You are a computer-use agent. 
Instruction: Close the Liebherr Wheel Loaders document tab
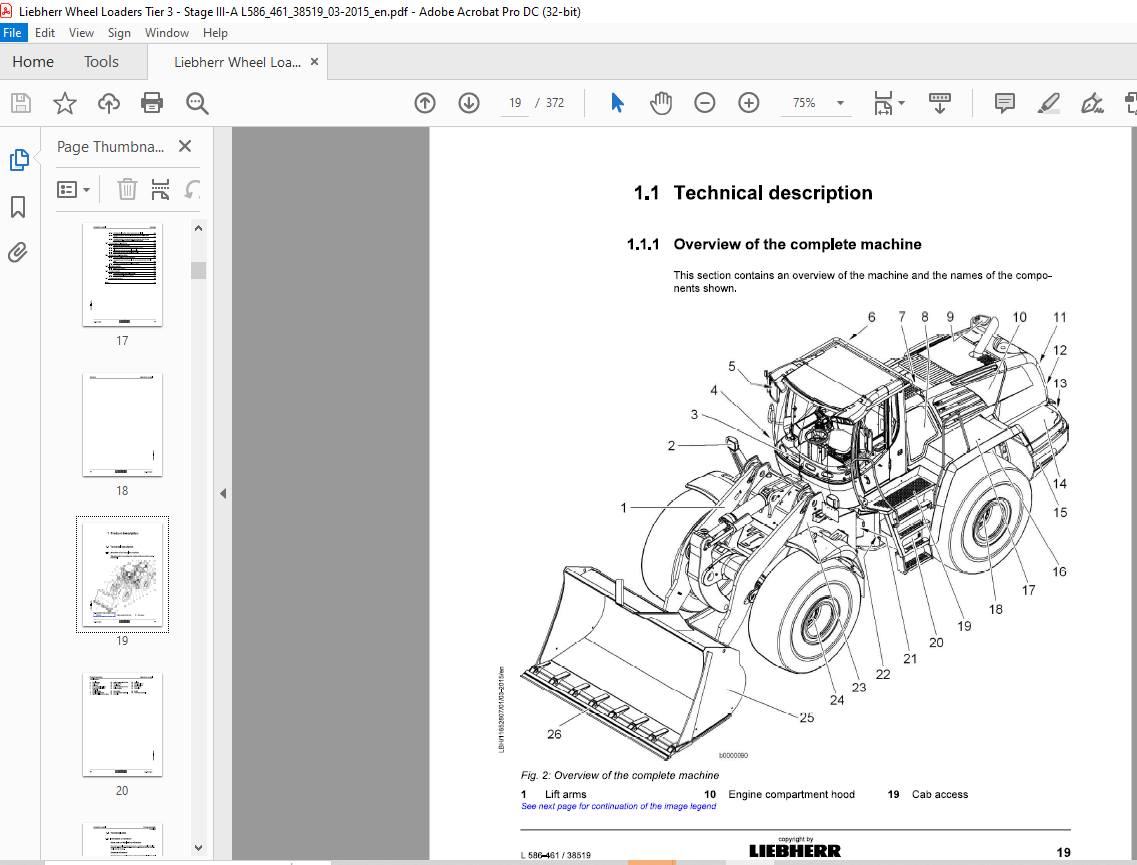pyautogui.click(x=315, y=62)
